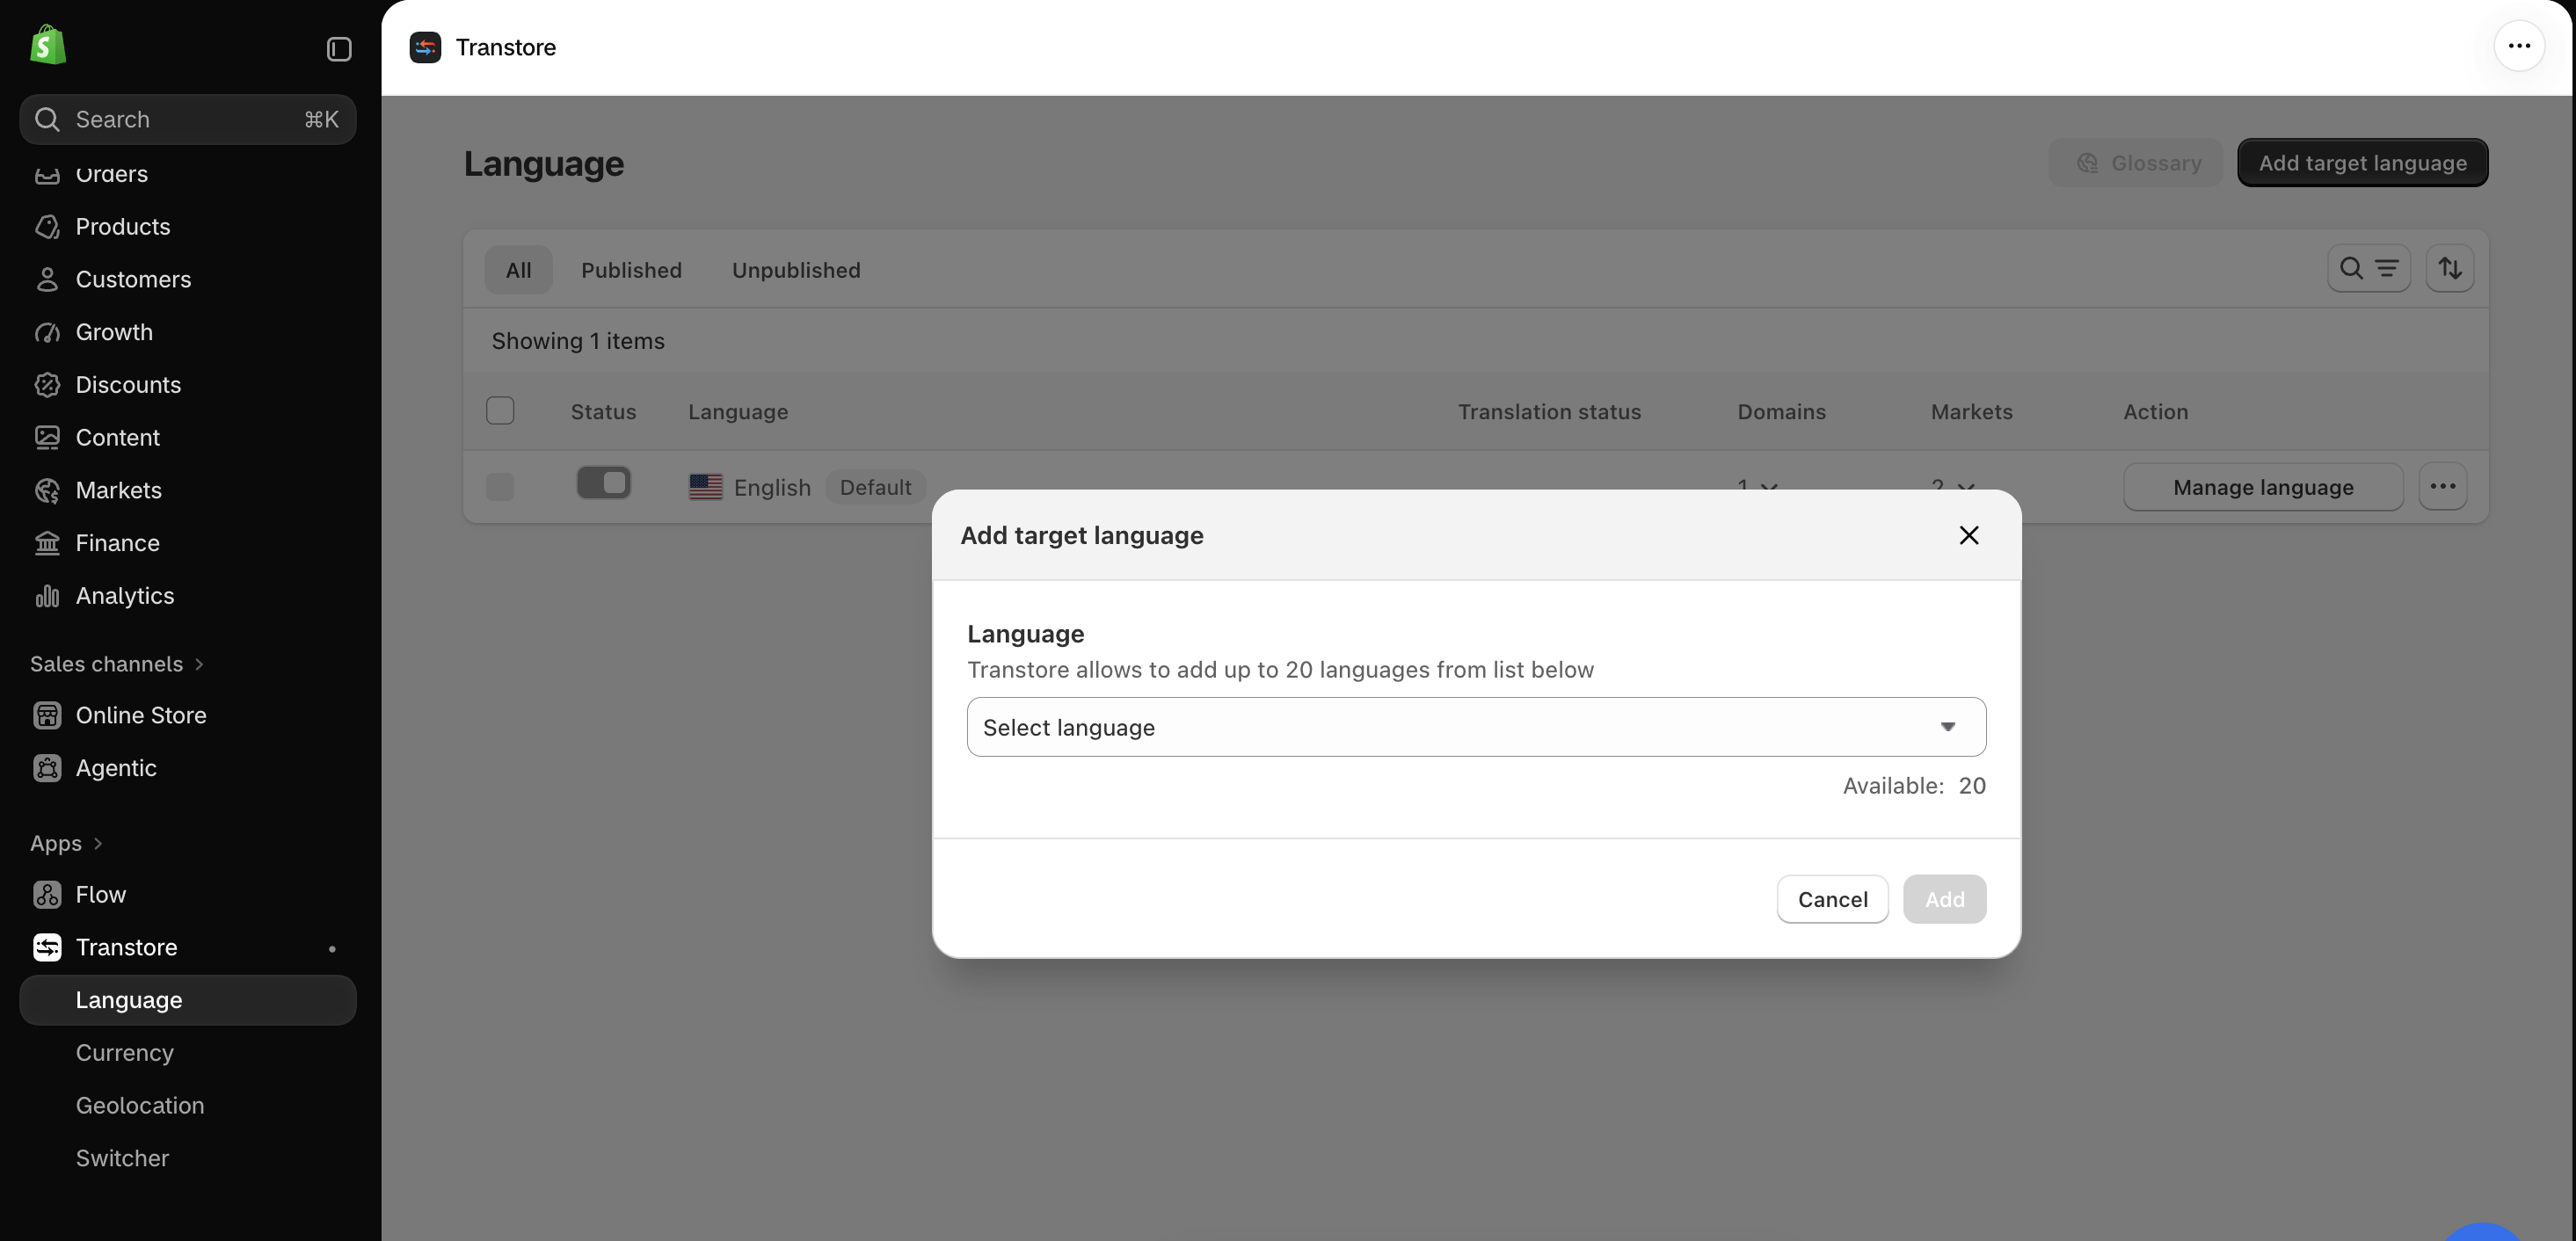Click the Glossary button
The height and width of the screenshot is (1241, 2576).
(2135, 162)
